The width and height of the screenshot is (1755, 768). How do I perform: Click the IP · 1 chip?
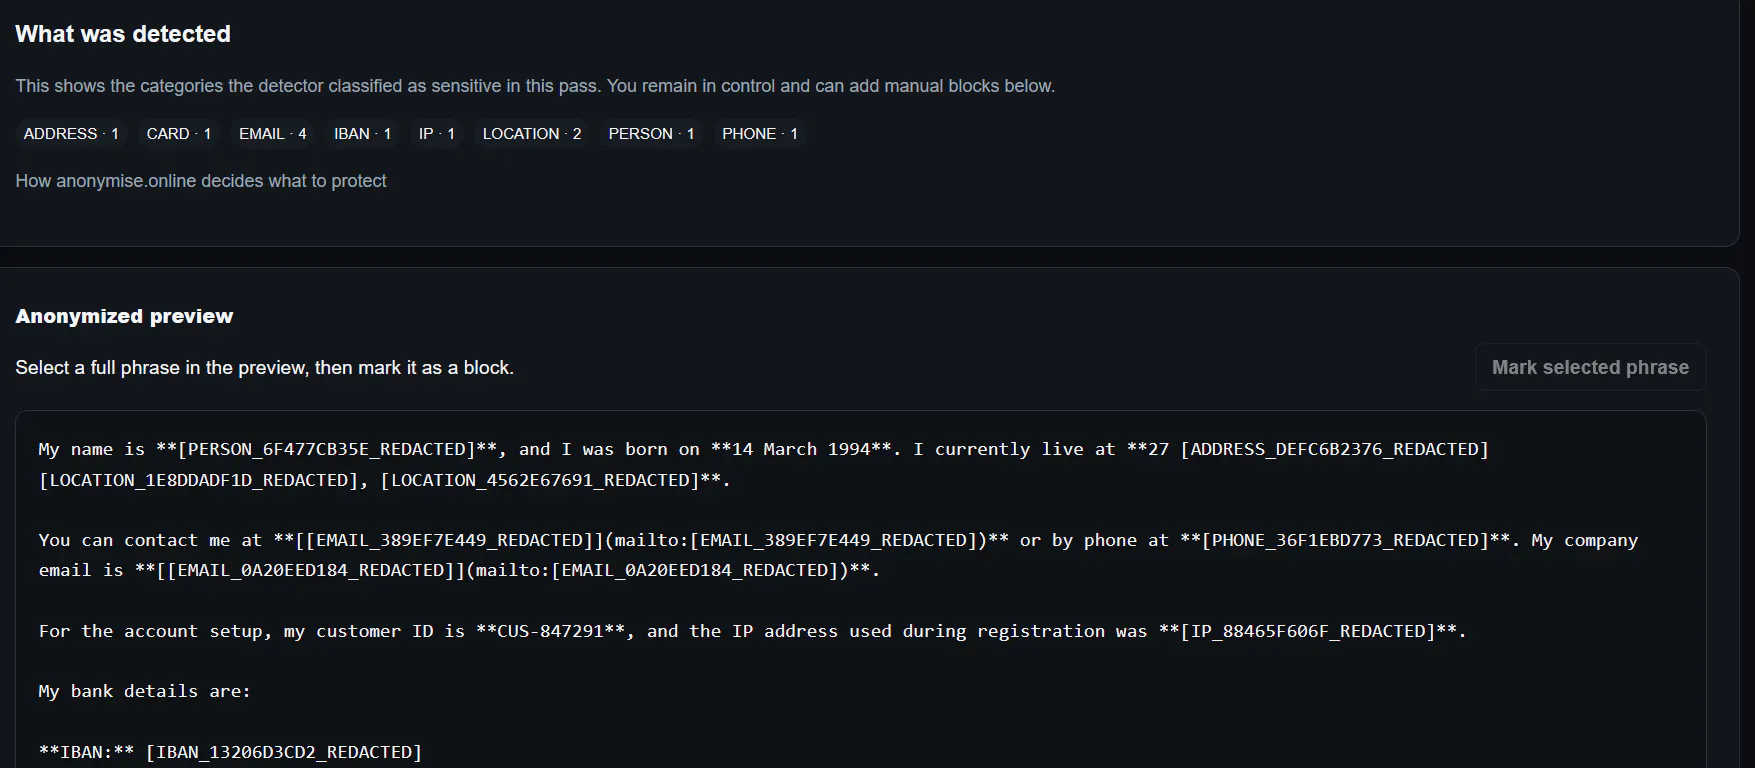click(437, 134)
